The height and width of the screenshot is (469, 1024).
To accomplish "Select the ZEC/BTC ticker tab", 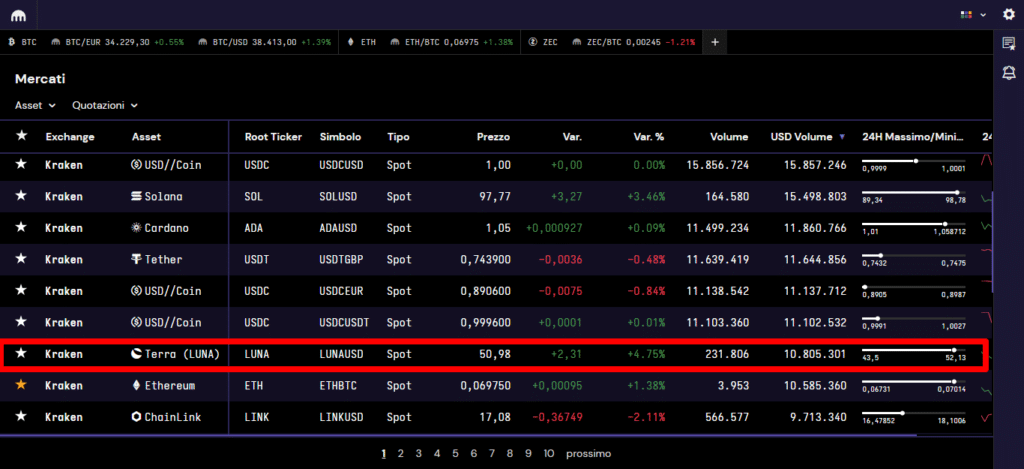I will 633,42.
